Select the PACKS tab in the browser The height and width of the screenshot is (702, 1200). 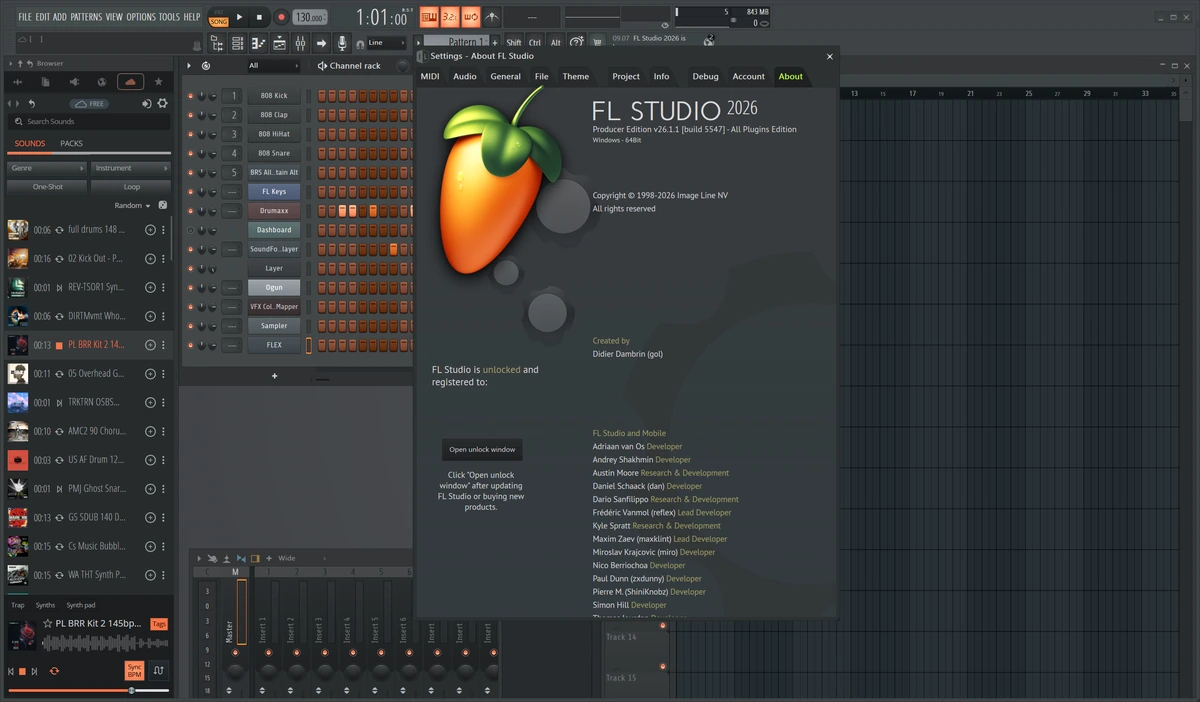click(x=72, y=143)
